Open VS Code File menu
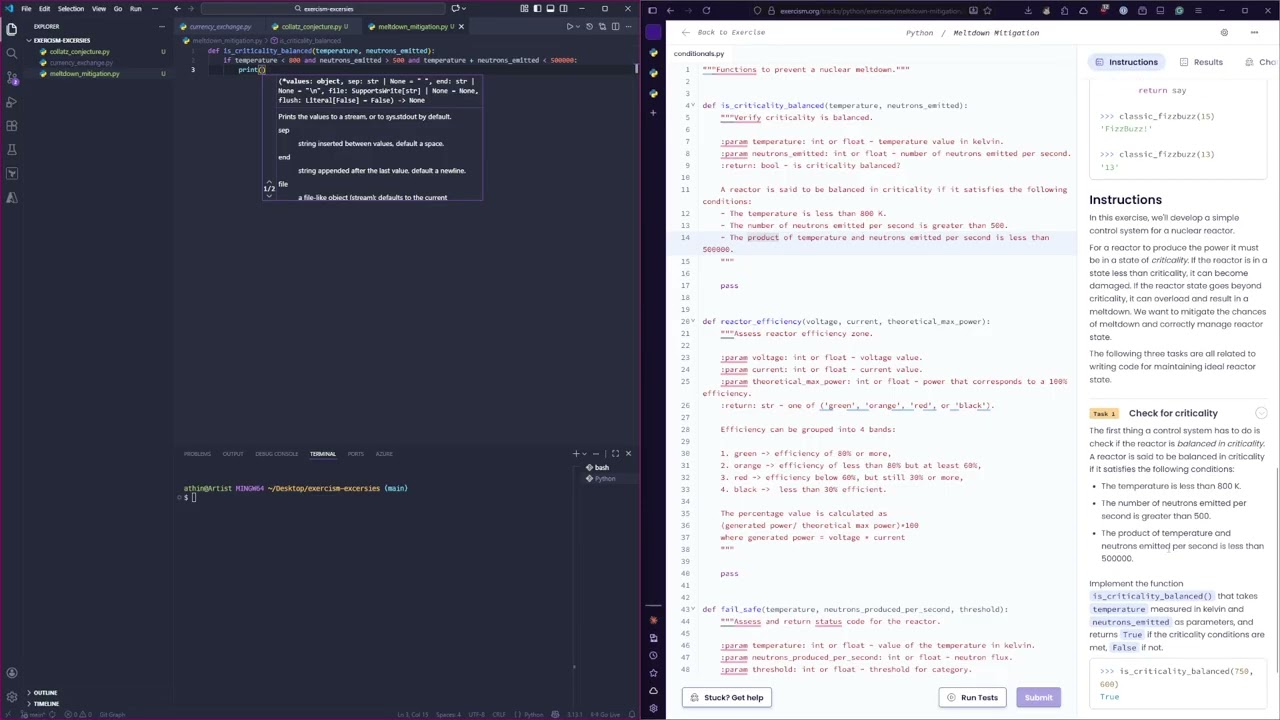 coord(27,9)
